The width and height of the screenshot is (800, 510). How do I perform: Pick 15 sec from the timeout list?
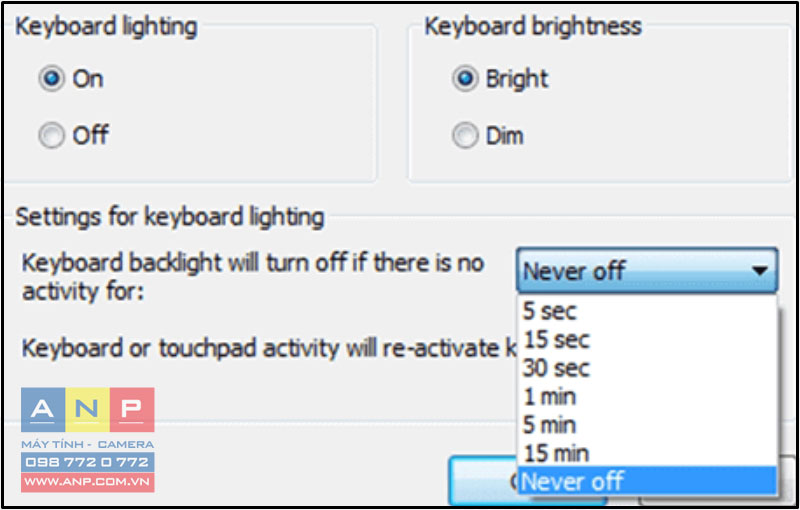[647, 339]
